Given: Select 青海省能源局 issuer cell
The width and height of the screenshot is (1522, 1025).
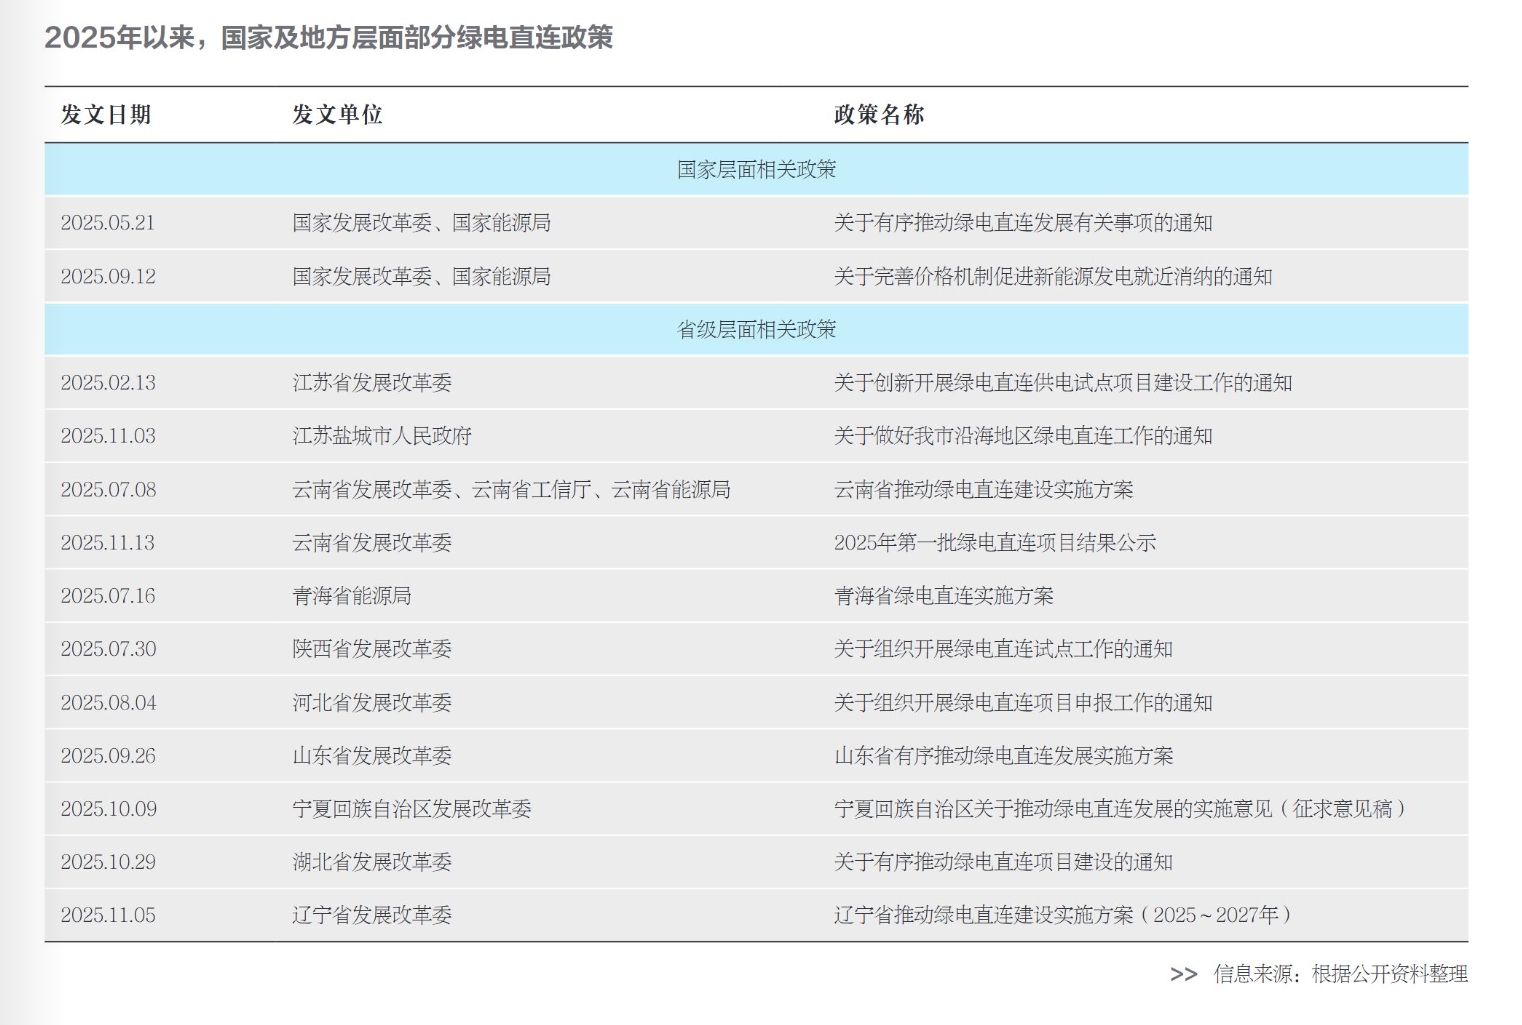Looking at the screenshot, I should point(352,596).
